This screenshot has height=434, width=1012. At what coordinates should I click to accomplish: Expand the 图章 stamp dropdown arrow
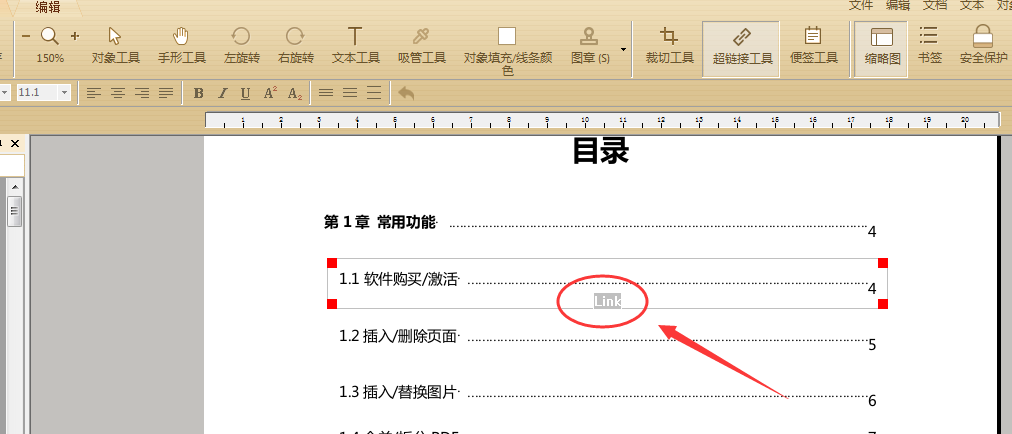coord(623,49)
